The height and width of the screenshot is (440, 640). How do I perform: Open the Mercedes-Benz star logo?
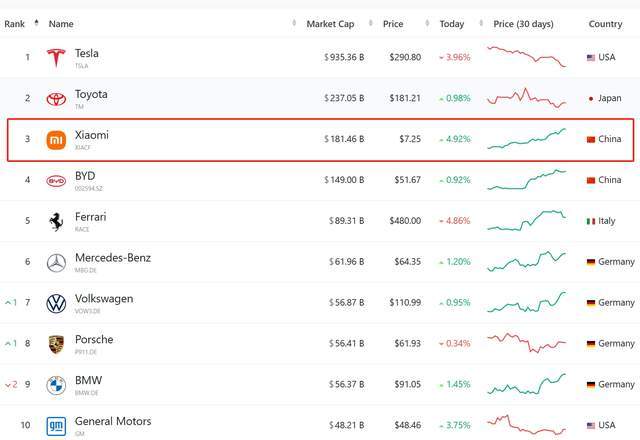tap(56, 263)
